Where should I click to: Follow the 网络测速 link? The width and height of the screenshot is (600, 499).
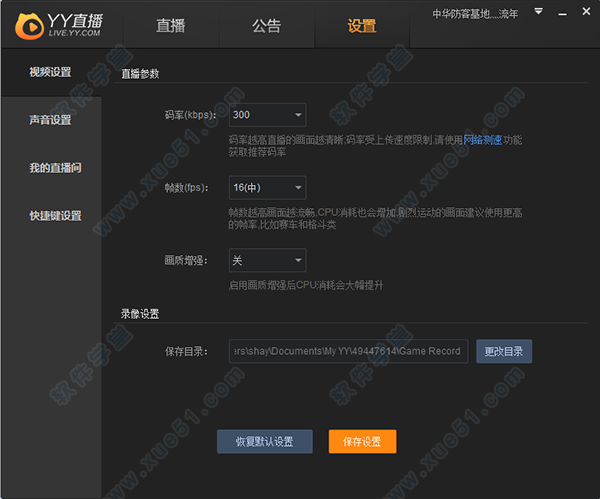483,140
